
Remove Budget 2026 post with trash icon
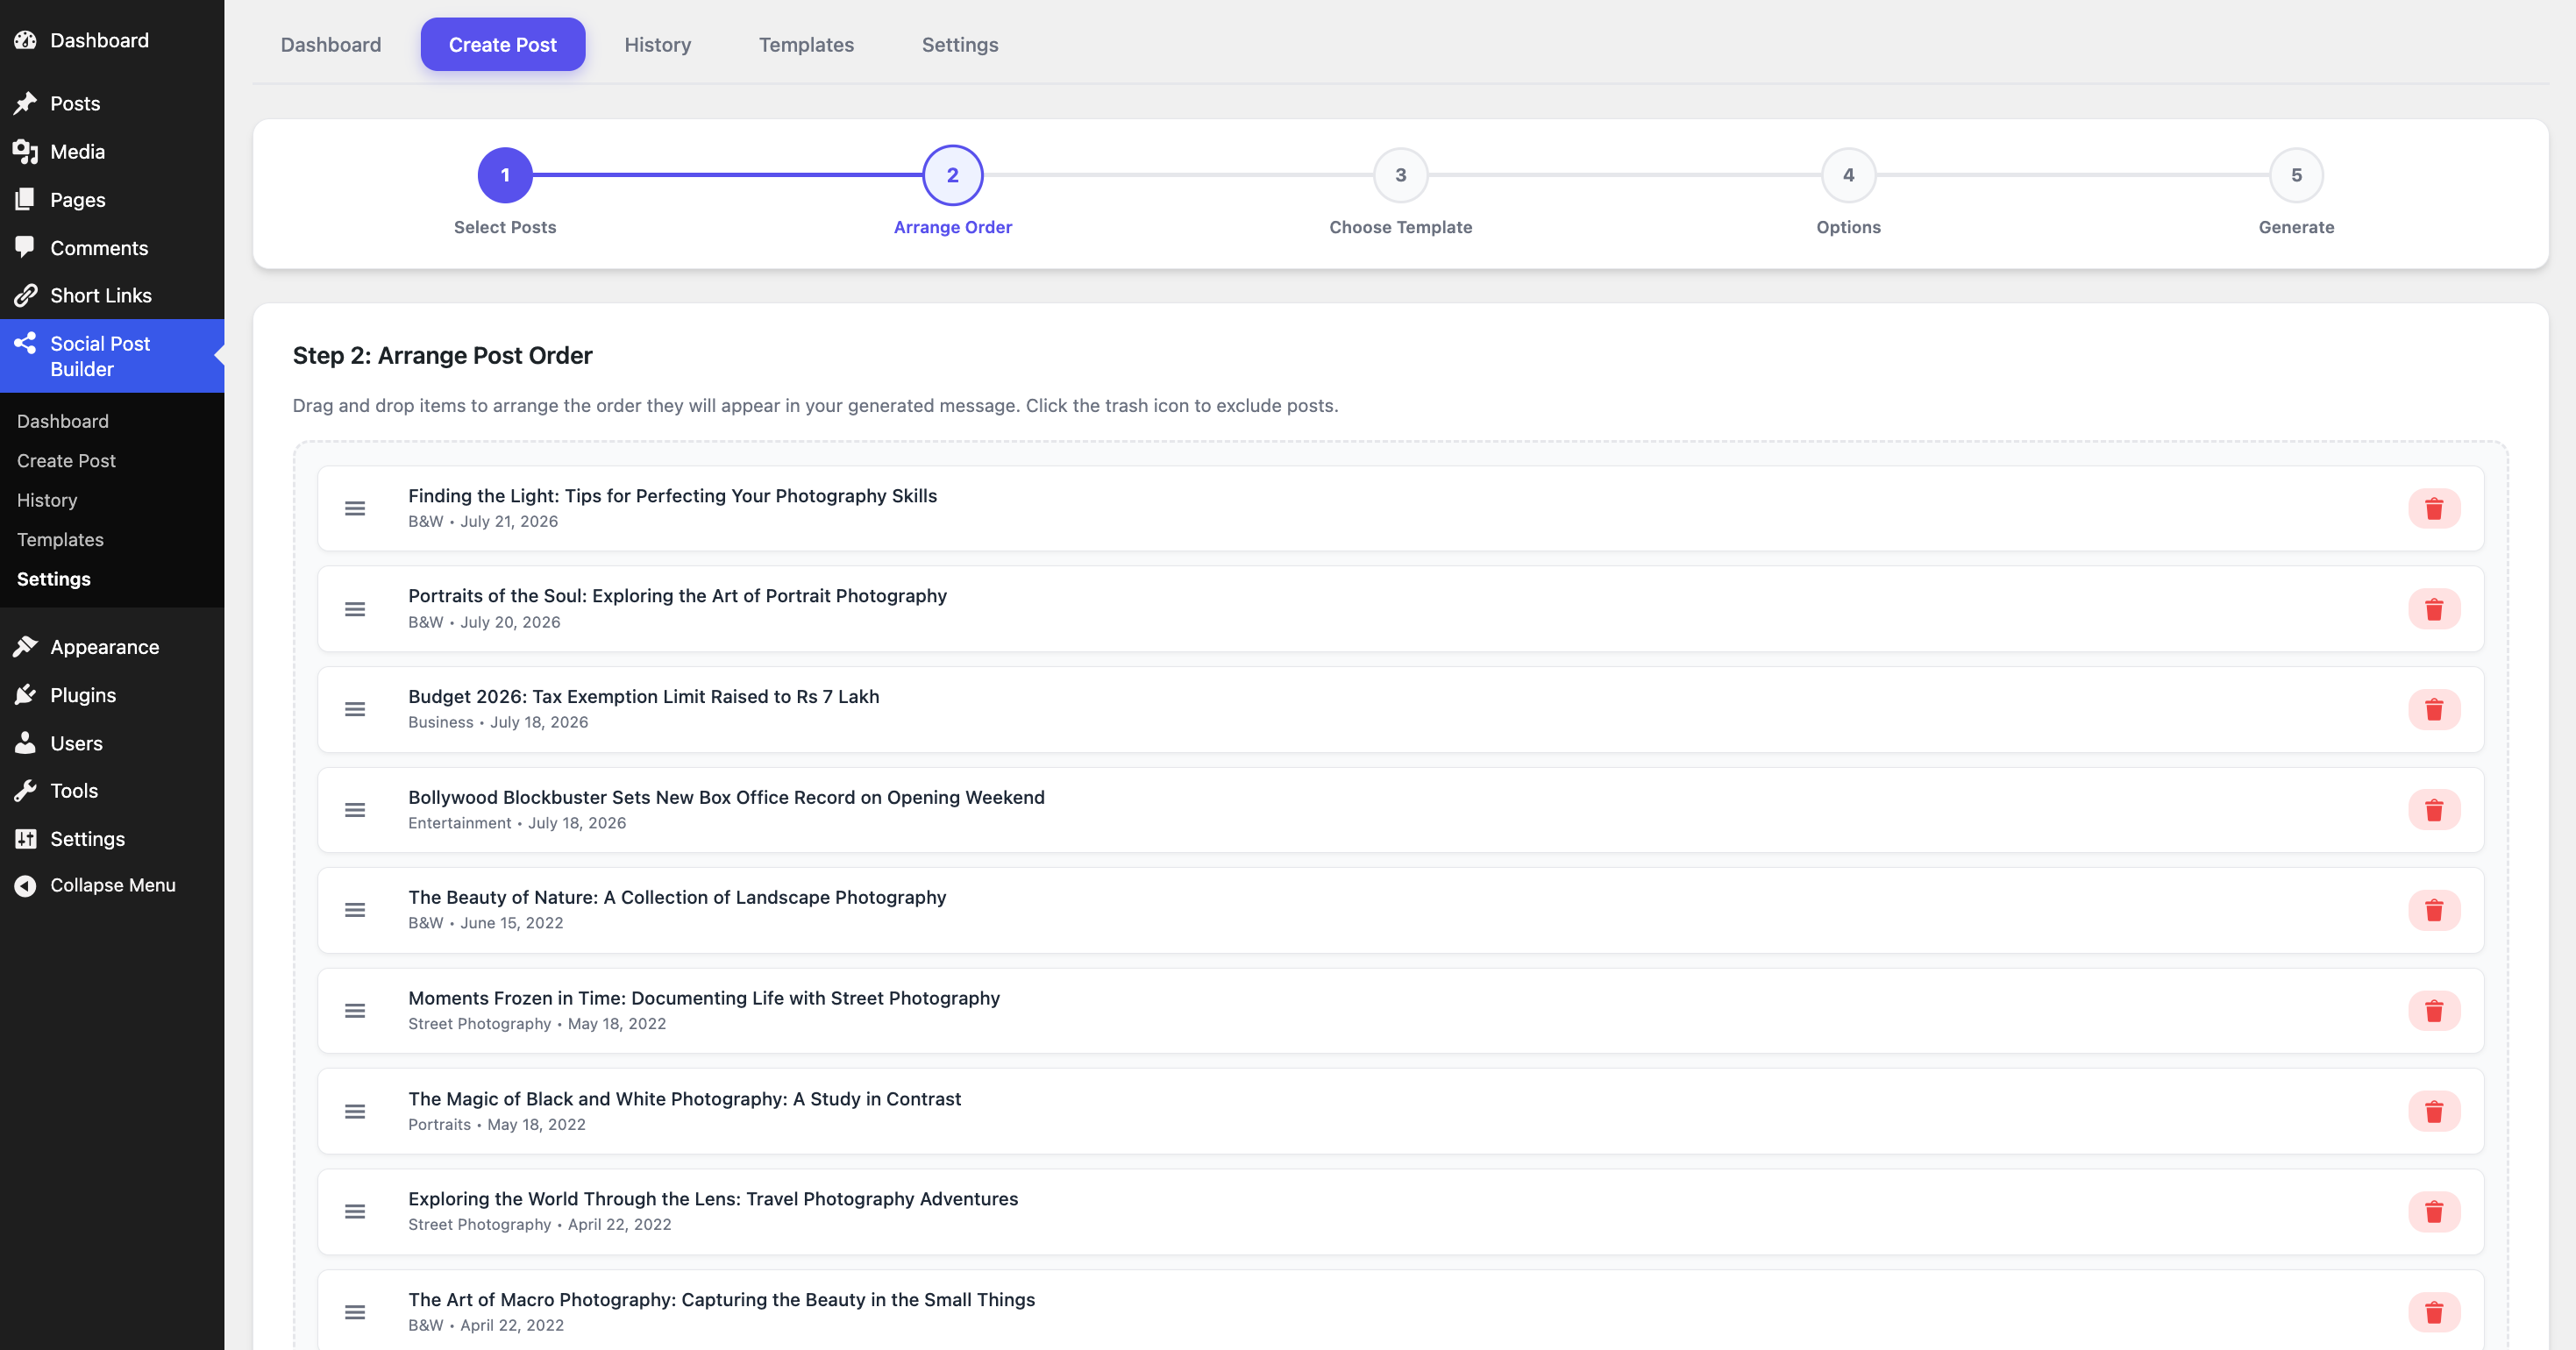pos(2433,710)
